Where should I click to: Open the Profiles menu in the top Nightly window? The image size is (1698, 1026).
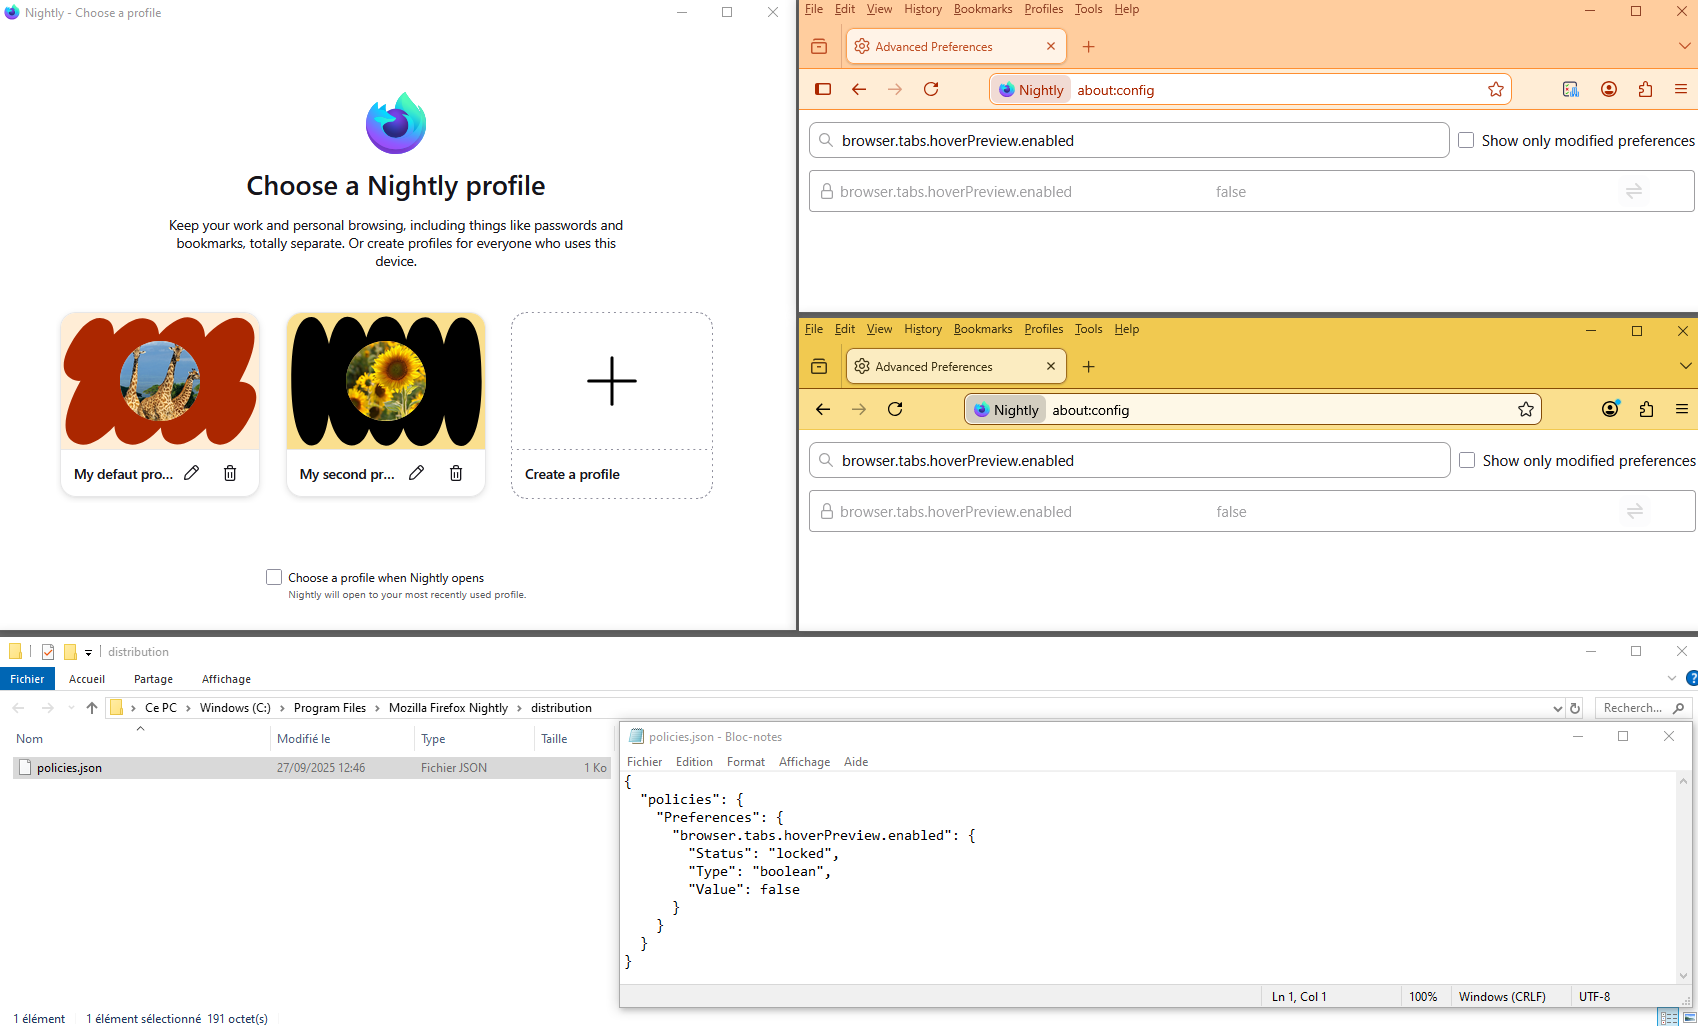point(1044,9)
